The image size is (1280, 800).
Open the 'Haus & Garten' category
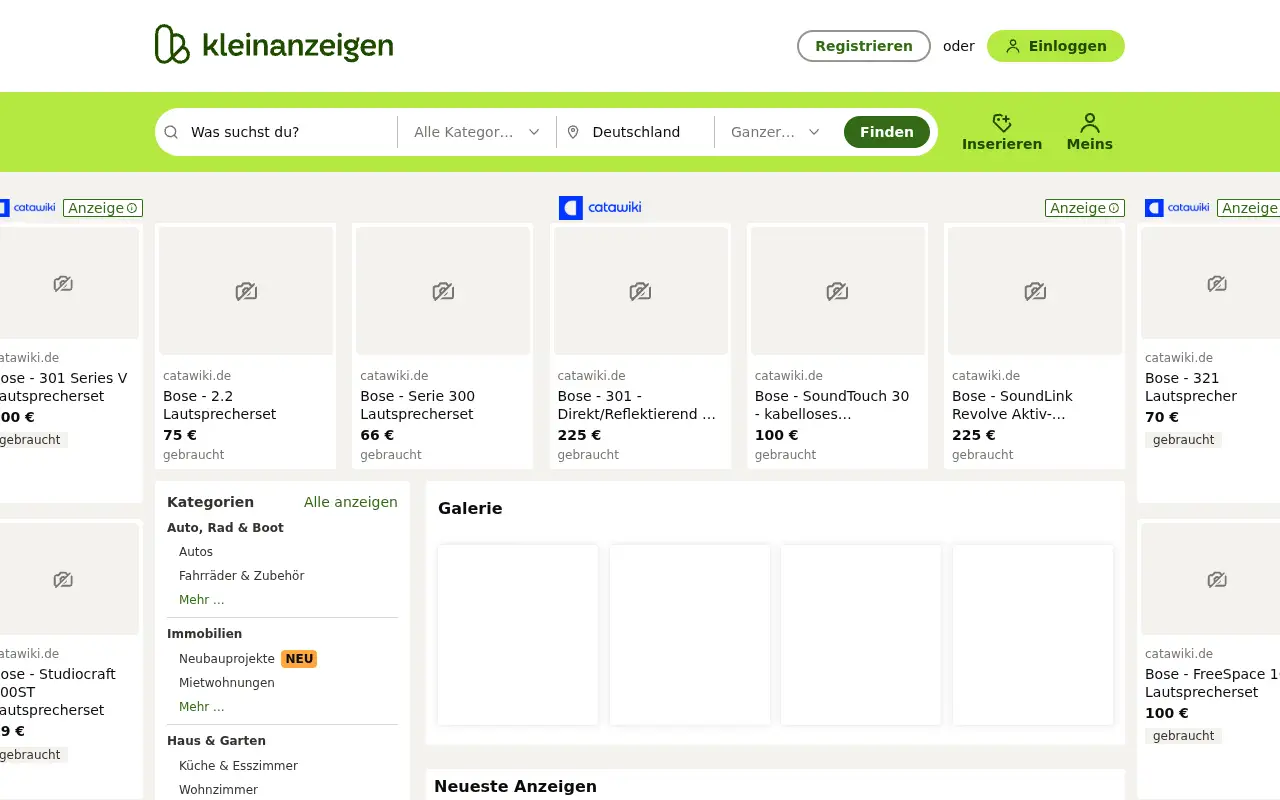(x=216, y=741)
